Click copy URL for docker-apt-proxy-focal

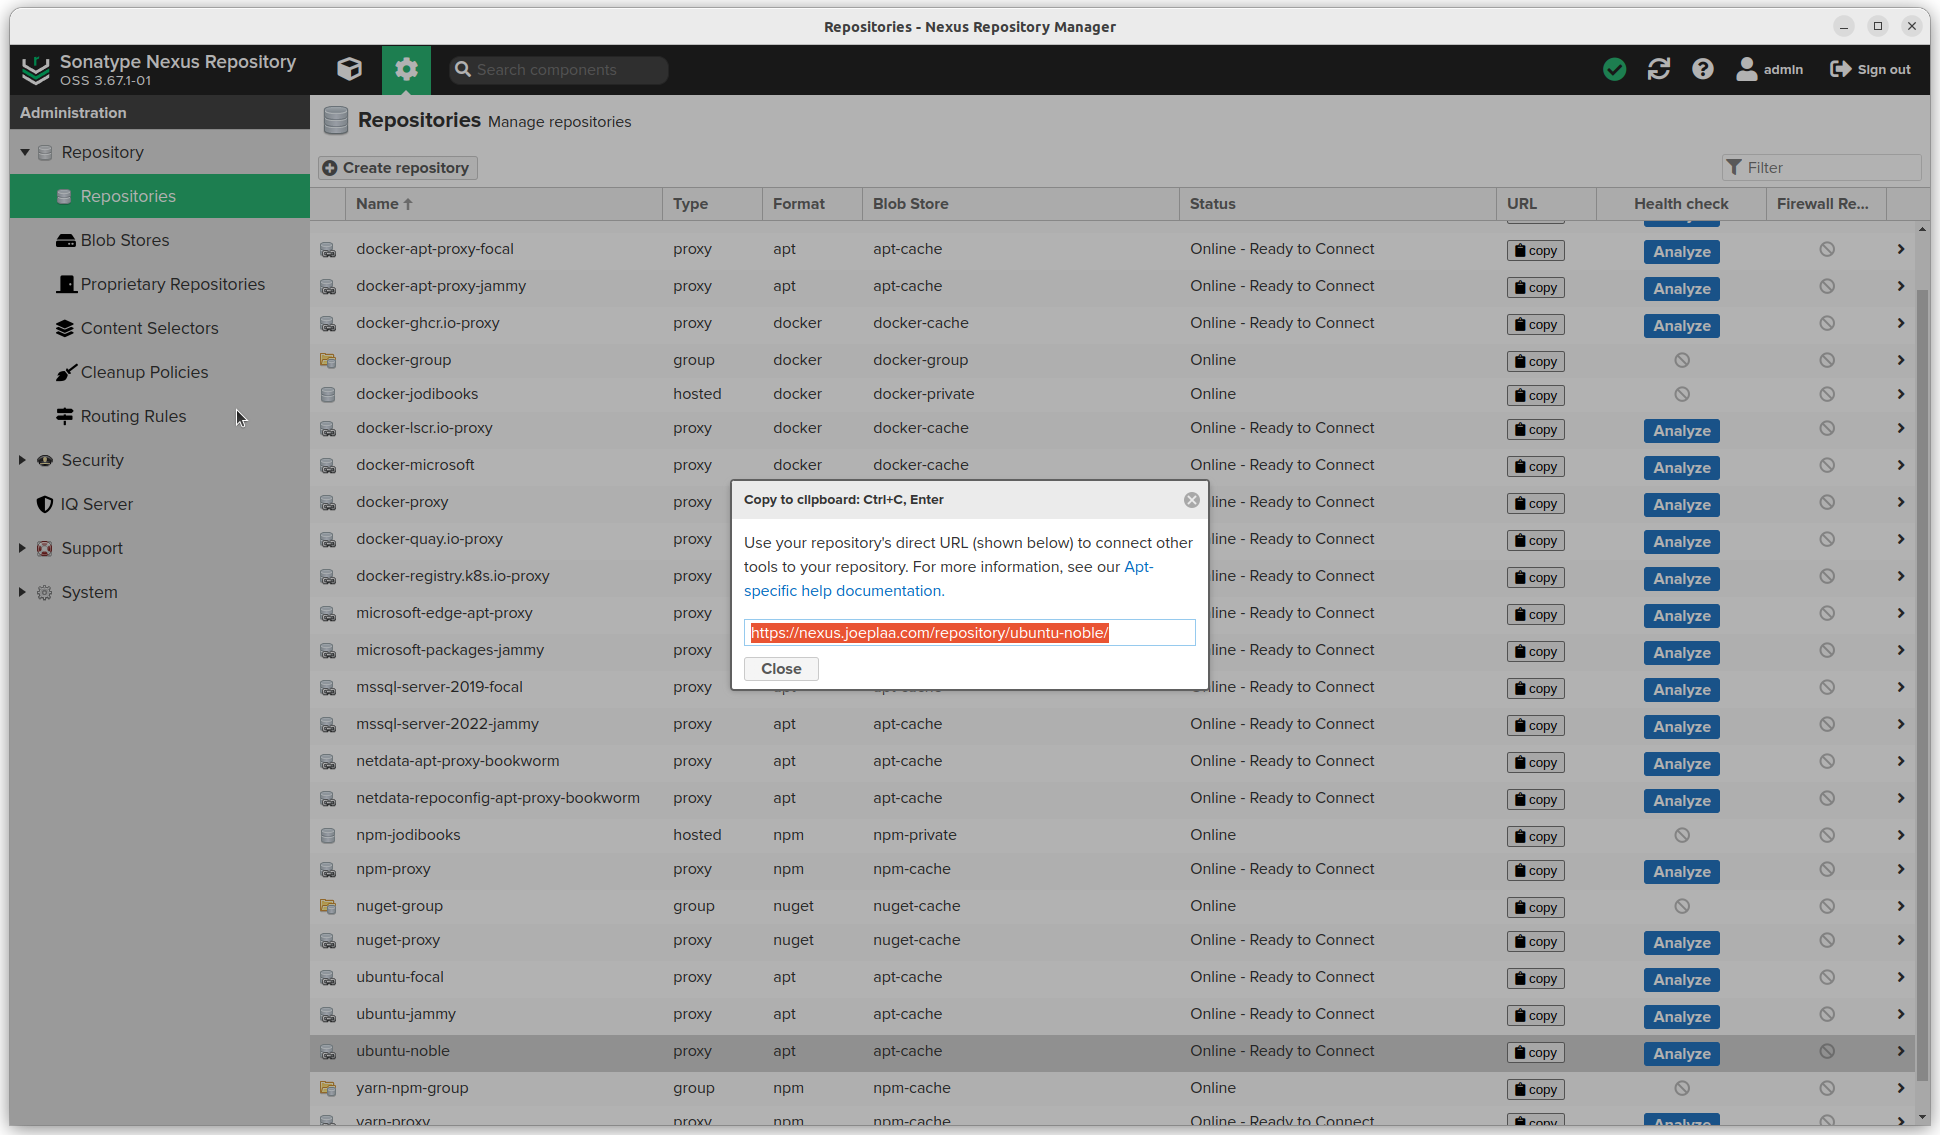[1536, 251]
